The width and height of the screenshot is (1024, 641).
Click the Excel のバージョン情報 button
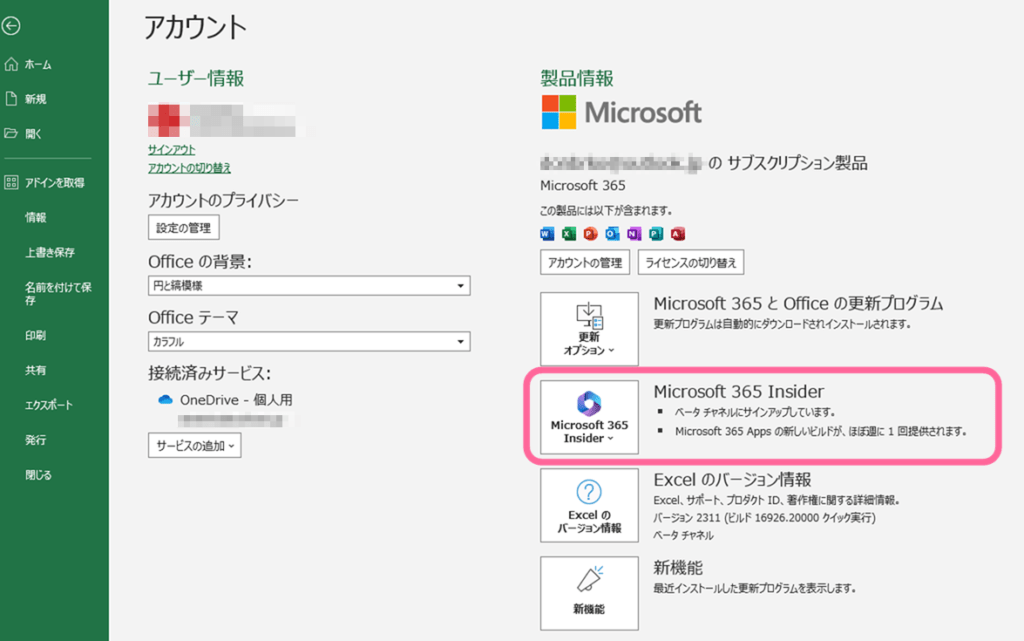(589, 505)
